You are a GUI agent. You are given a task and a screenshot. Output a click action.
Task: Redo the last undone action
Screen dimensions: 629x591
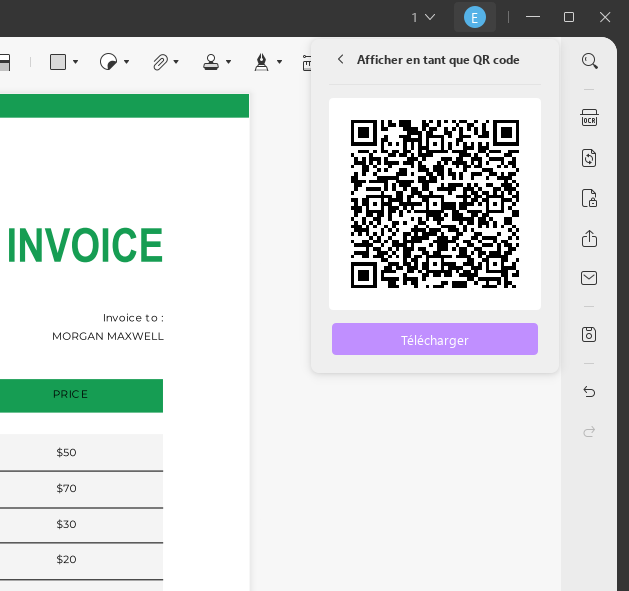pyautogui.click(x=589, y=432)
